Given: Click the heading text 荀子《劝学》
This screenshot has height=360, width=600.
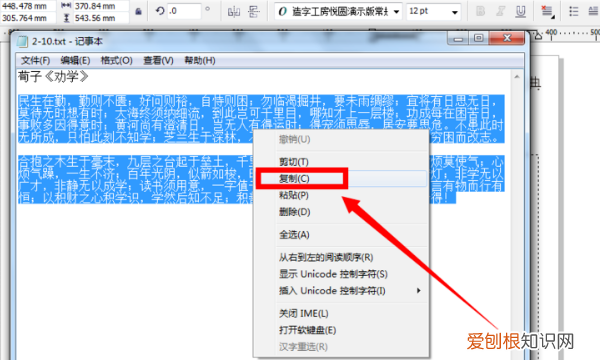Looking at the screenshot, I should 53,77.
